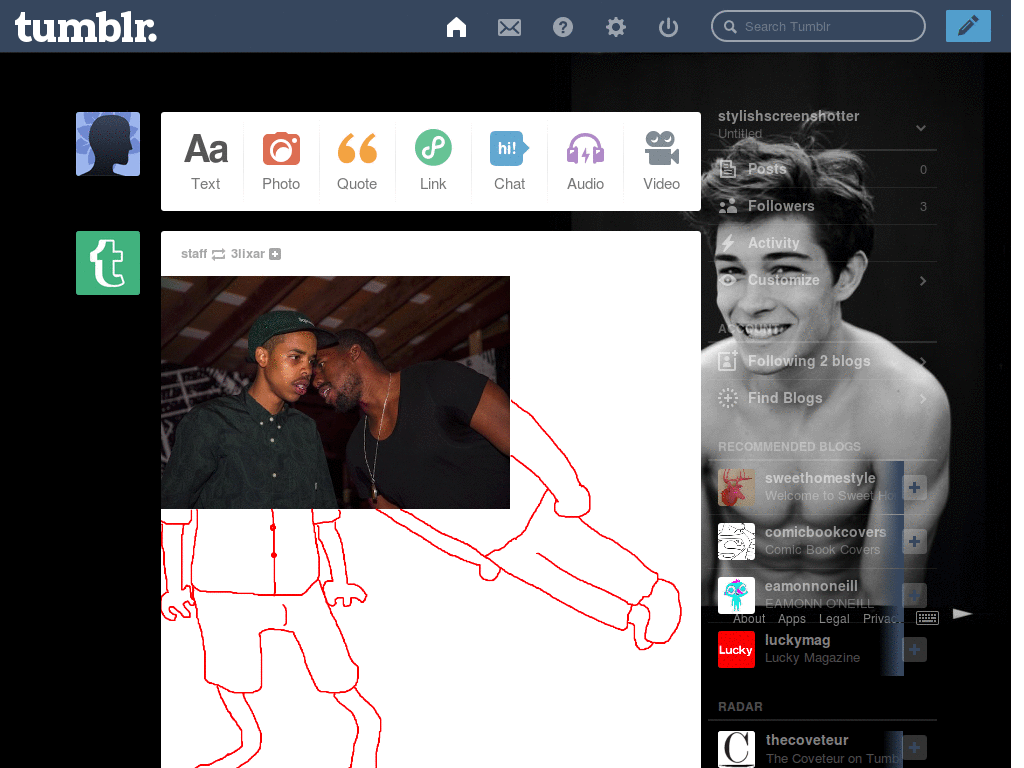This screenshot has width=1024, height=768.
Task: Start a Chat post
Action: (x=509, y=160)
